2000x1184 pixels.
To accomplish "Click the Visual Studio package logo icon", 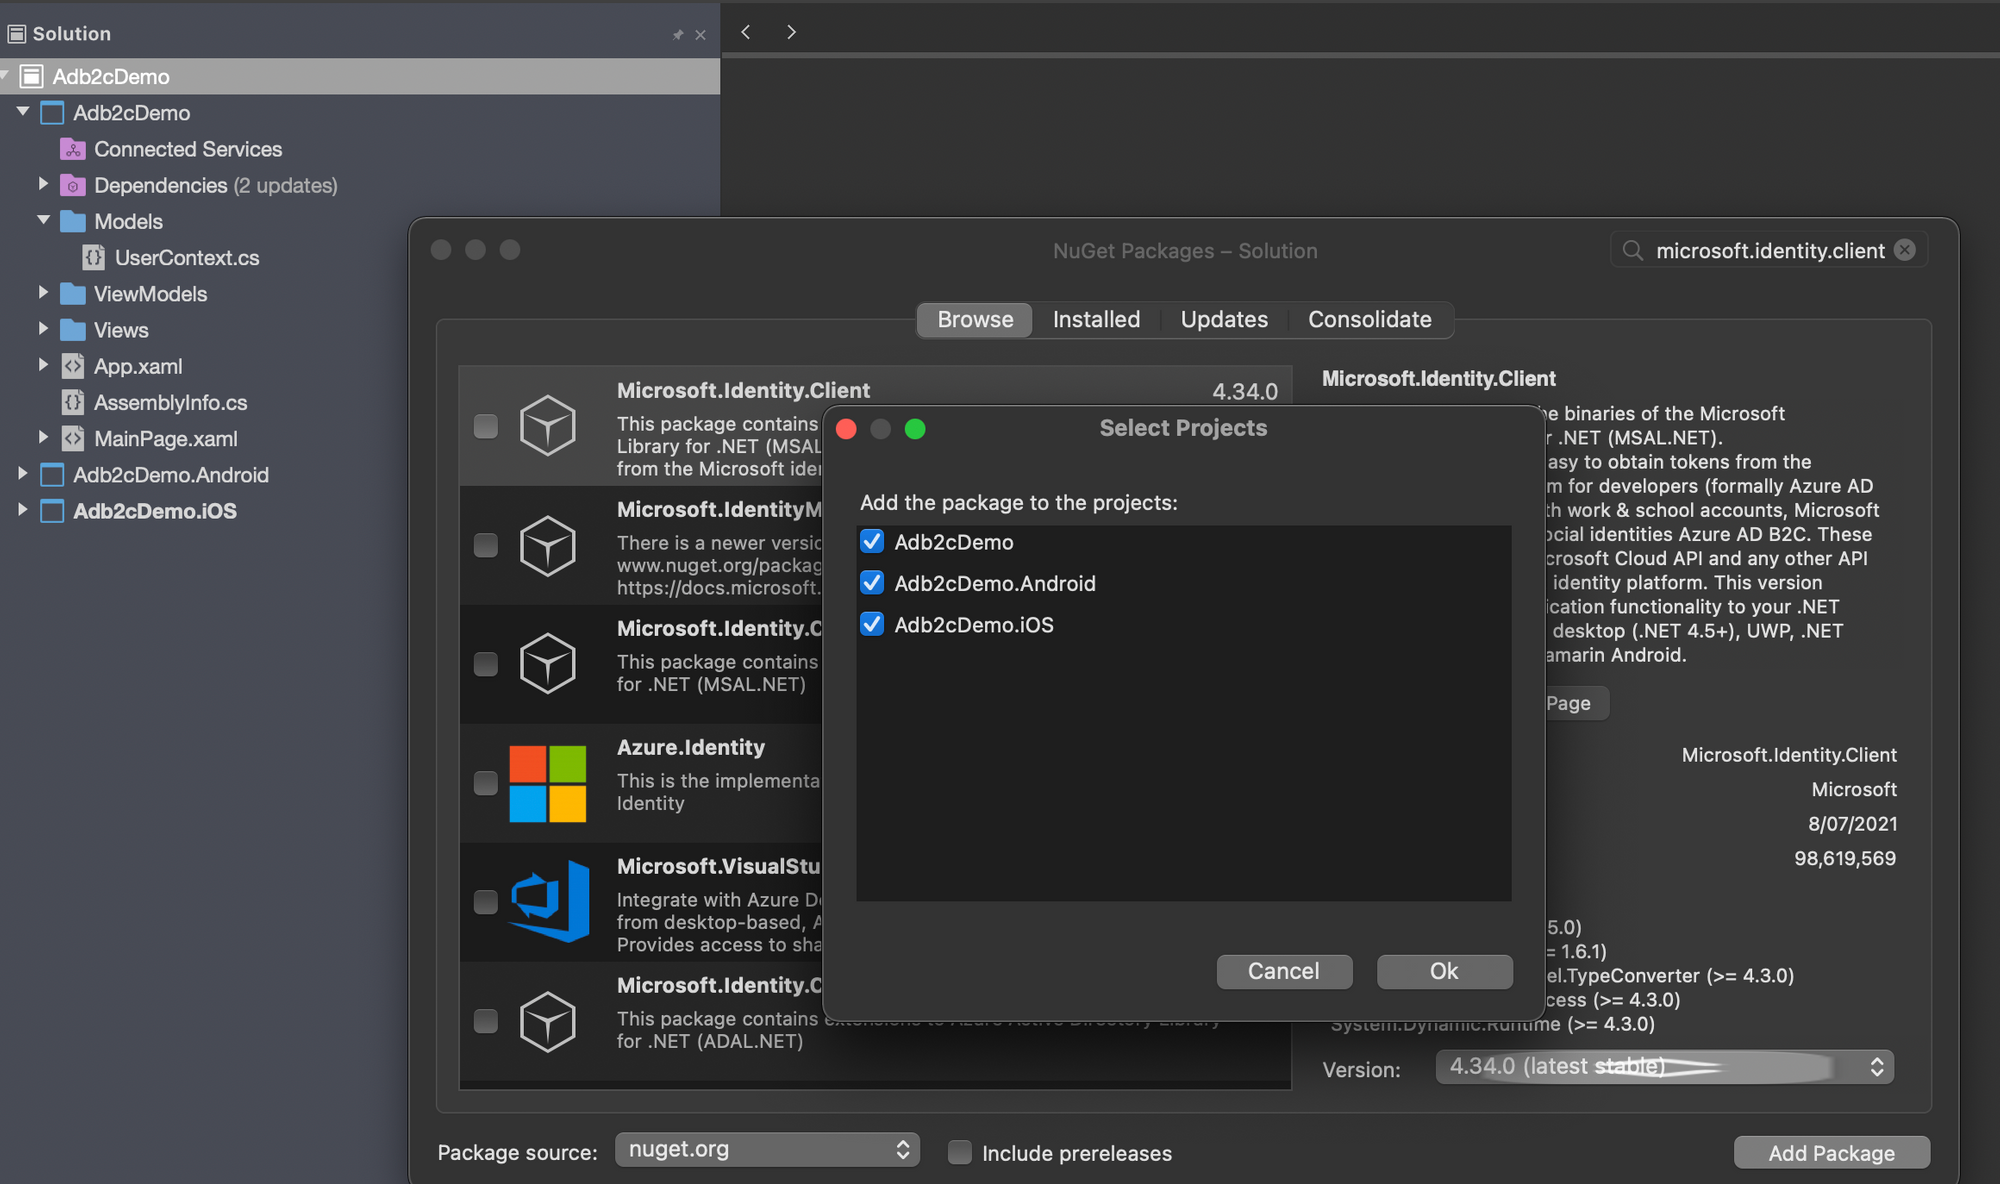I will click(x=549, y=902).
